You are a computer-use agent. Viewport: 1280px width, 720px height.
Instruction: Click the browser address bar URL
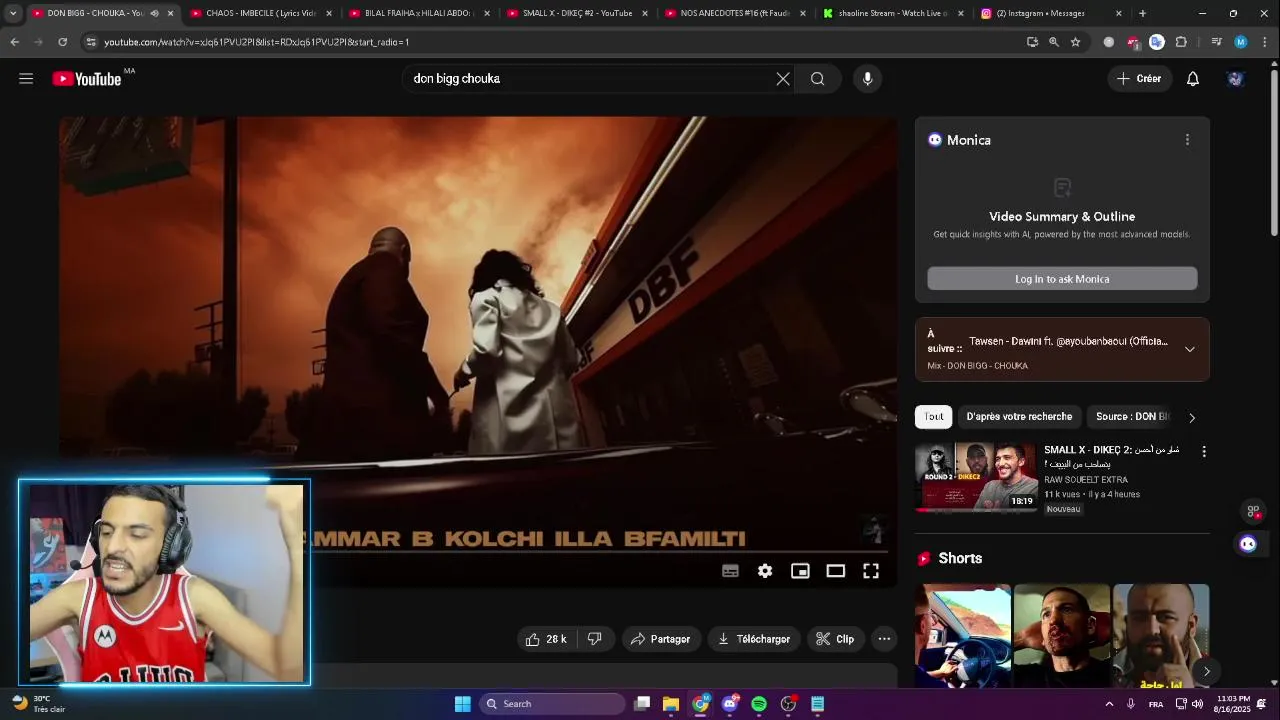256,42
